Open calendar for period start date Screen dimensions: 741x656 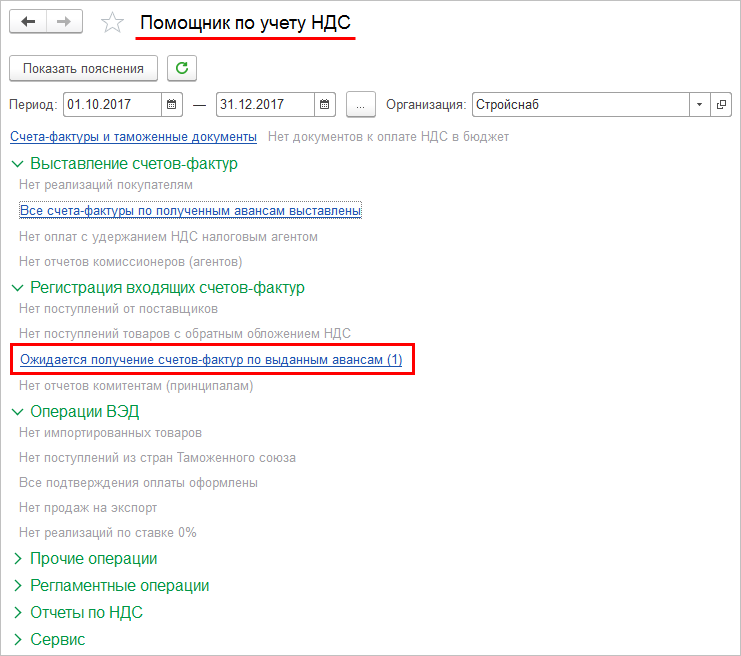coord(172,104)
